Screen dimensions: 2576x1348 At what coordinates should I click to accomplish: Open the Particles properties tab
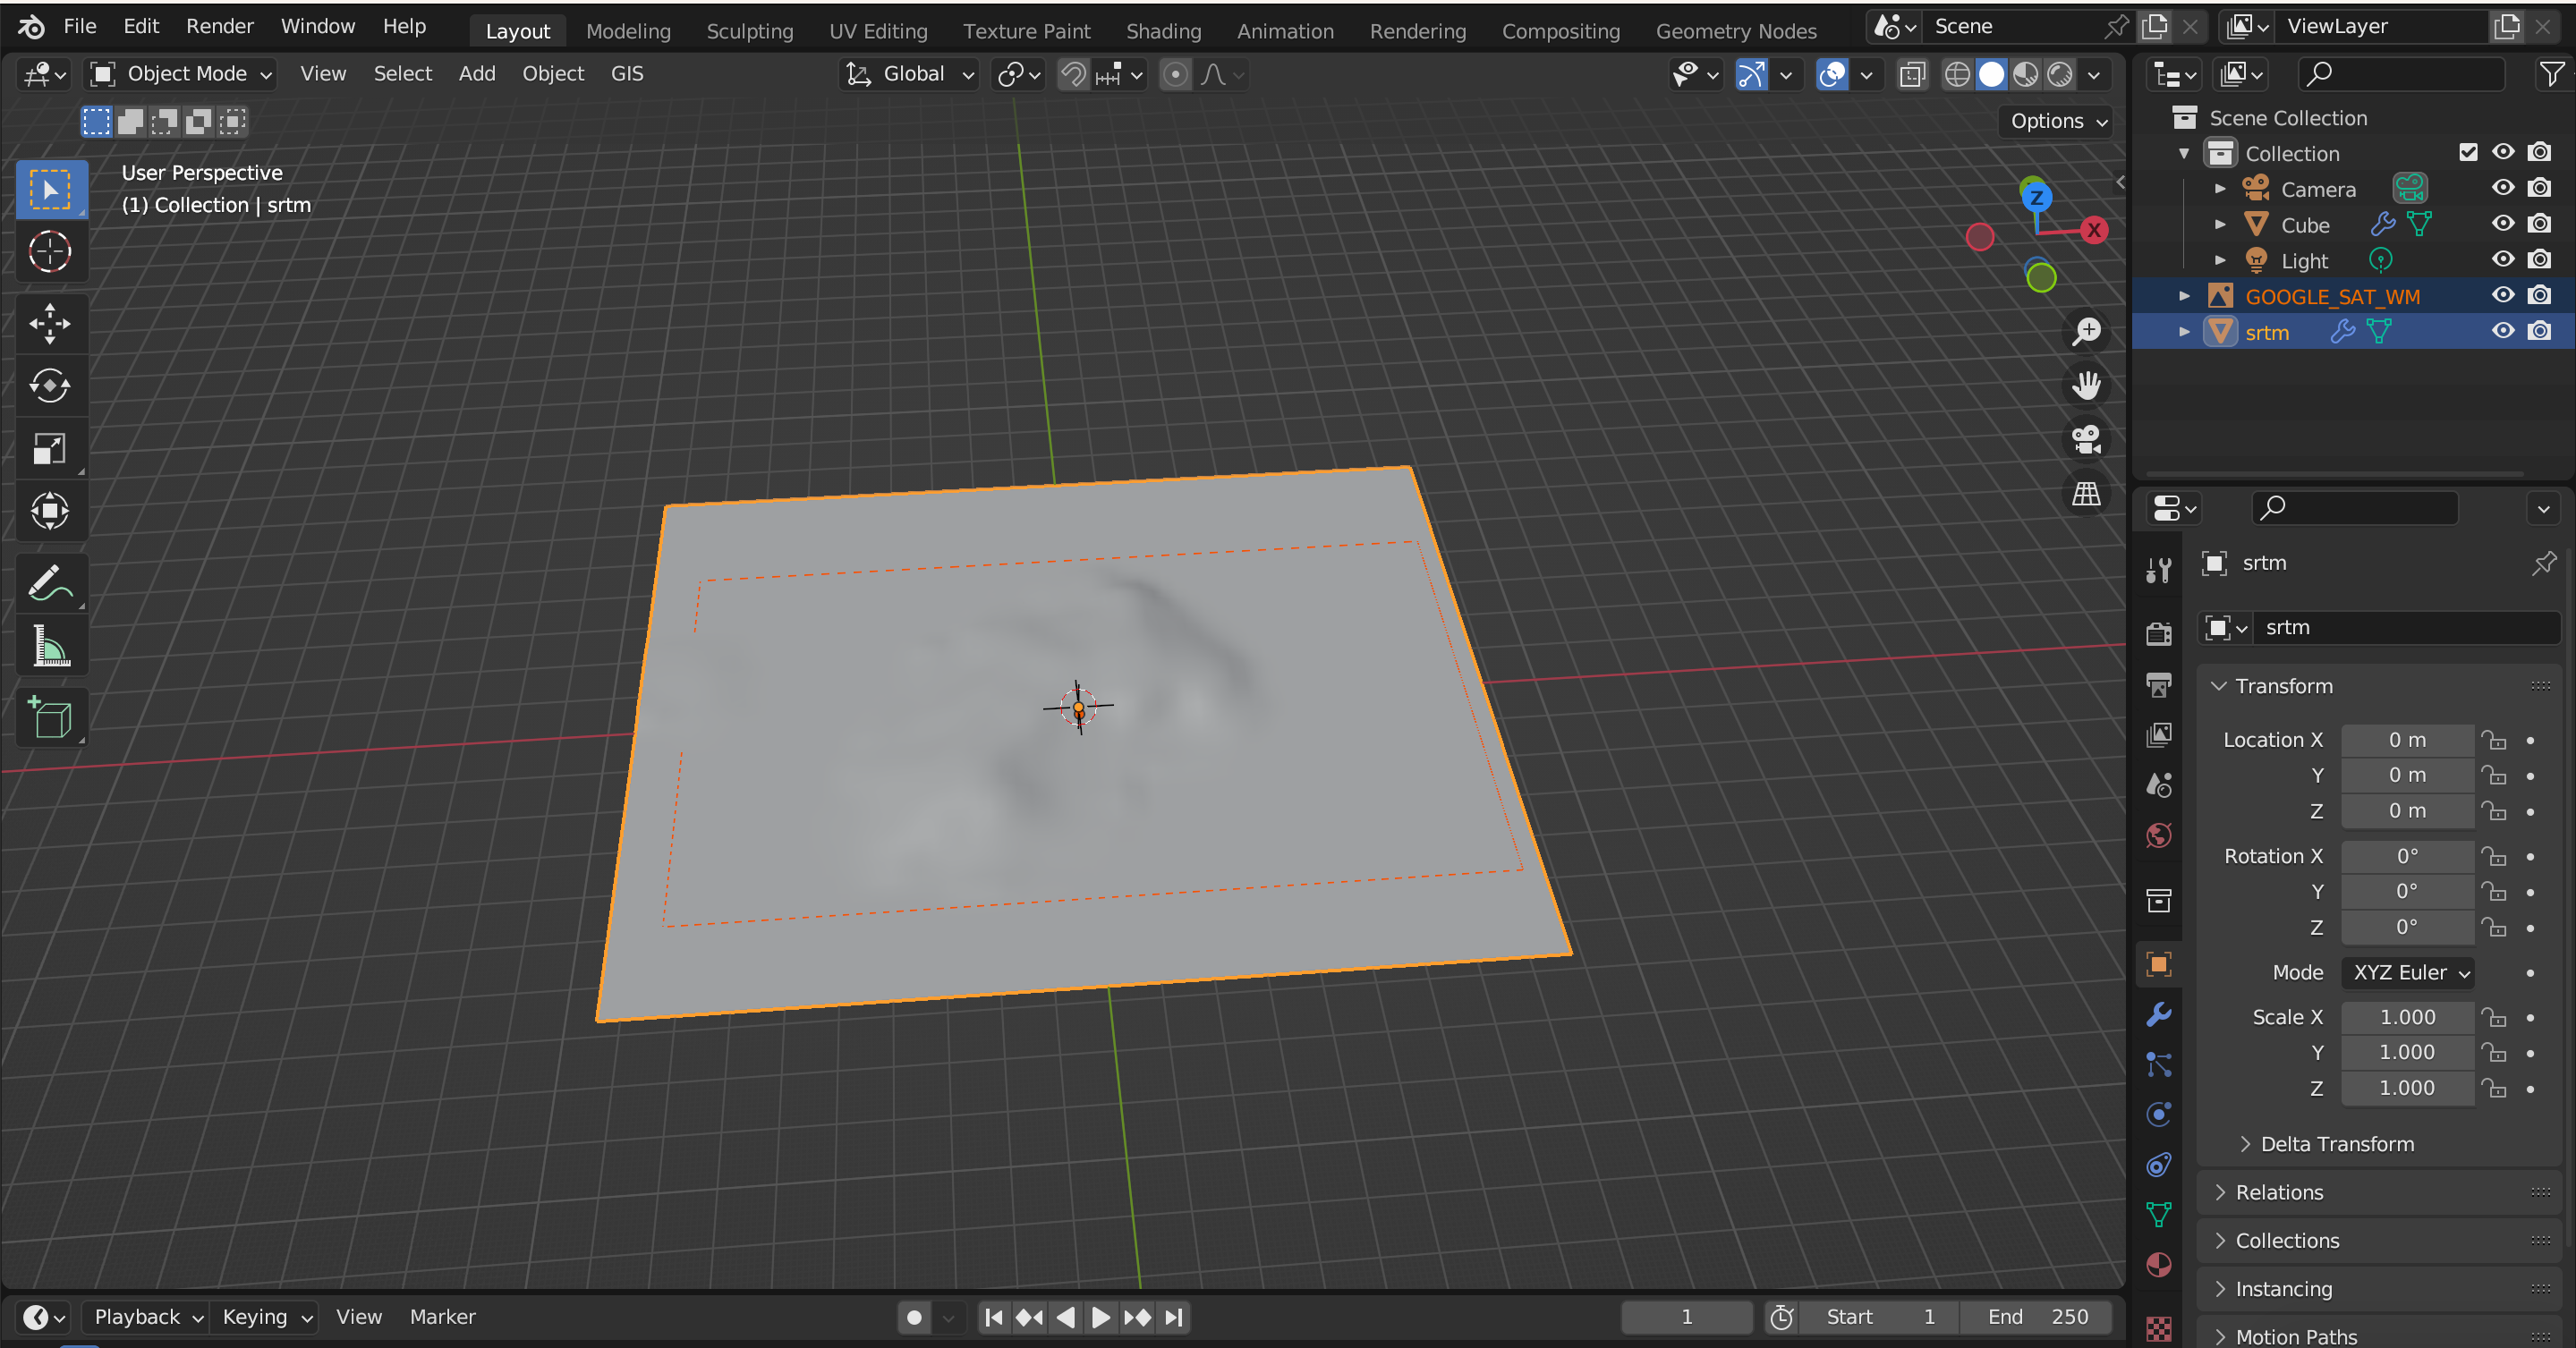(x=2159, y=1065)
